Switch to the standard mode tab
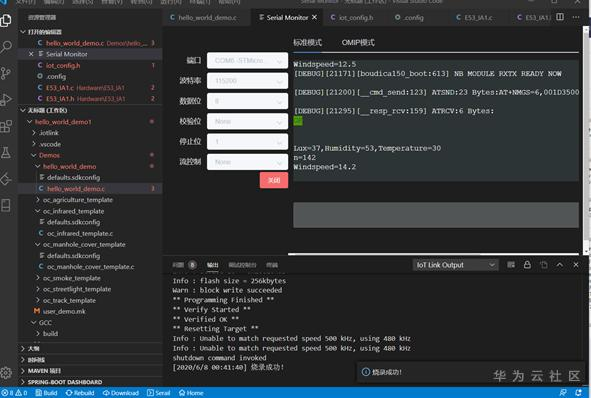Image resolution: width=591 pixels, height=398 pixels. 308,42
